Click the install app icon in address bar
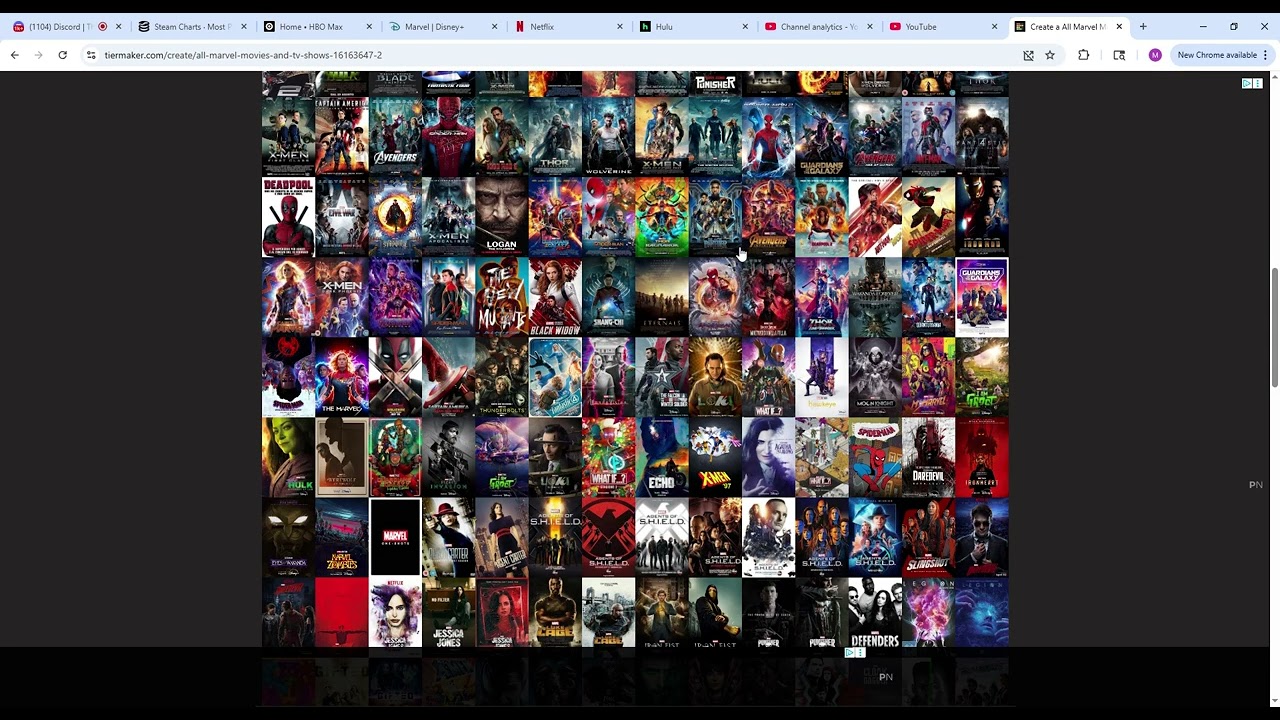Screen dimensions: 1280x720 1028,55
